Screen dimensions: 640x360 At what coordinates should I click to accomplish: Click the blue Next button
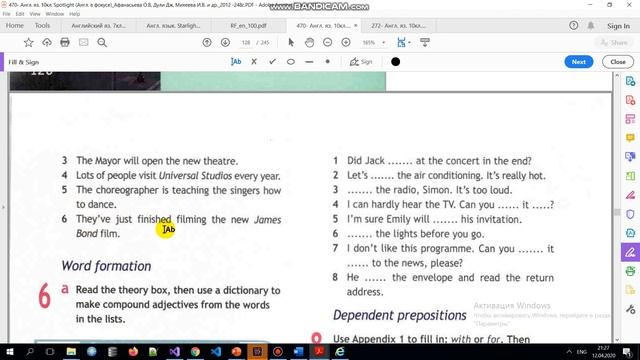click(579, 62)
